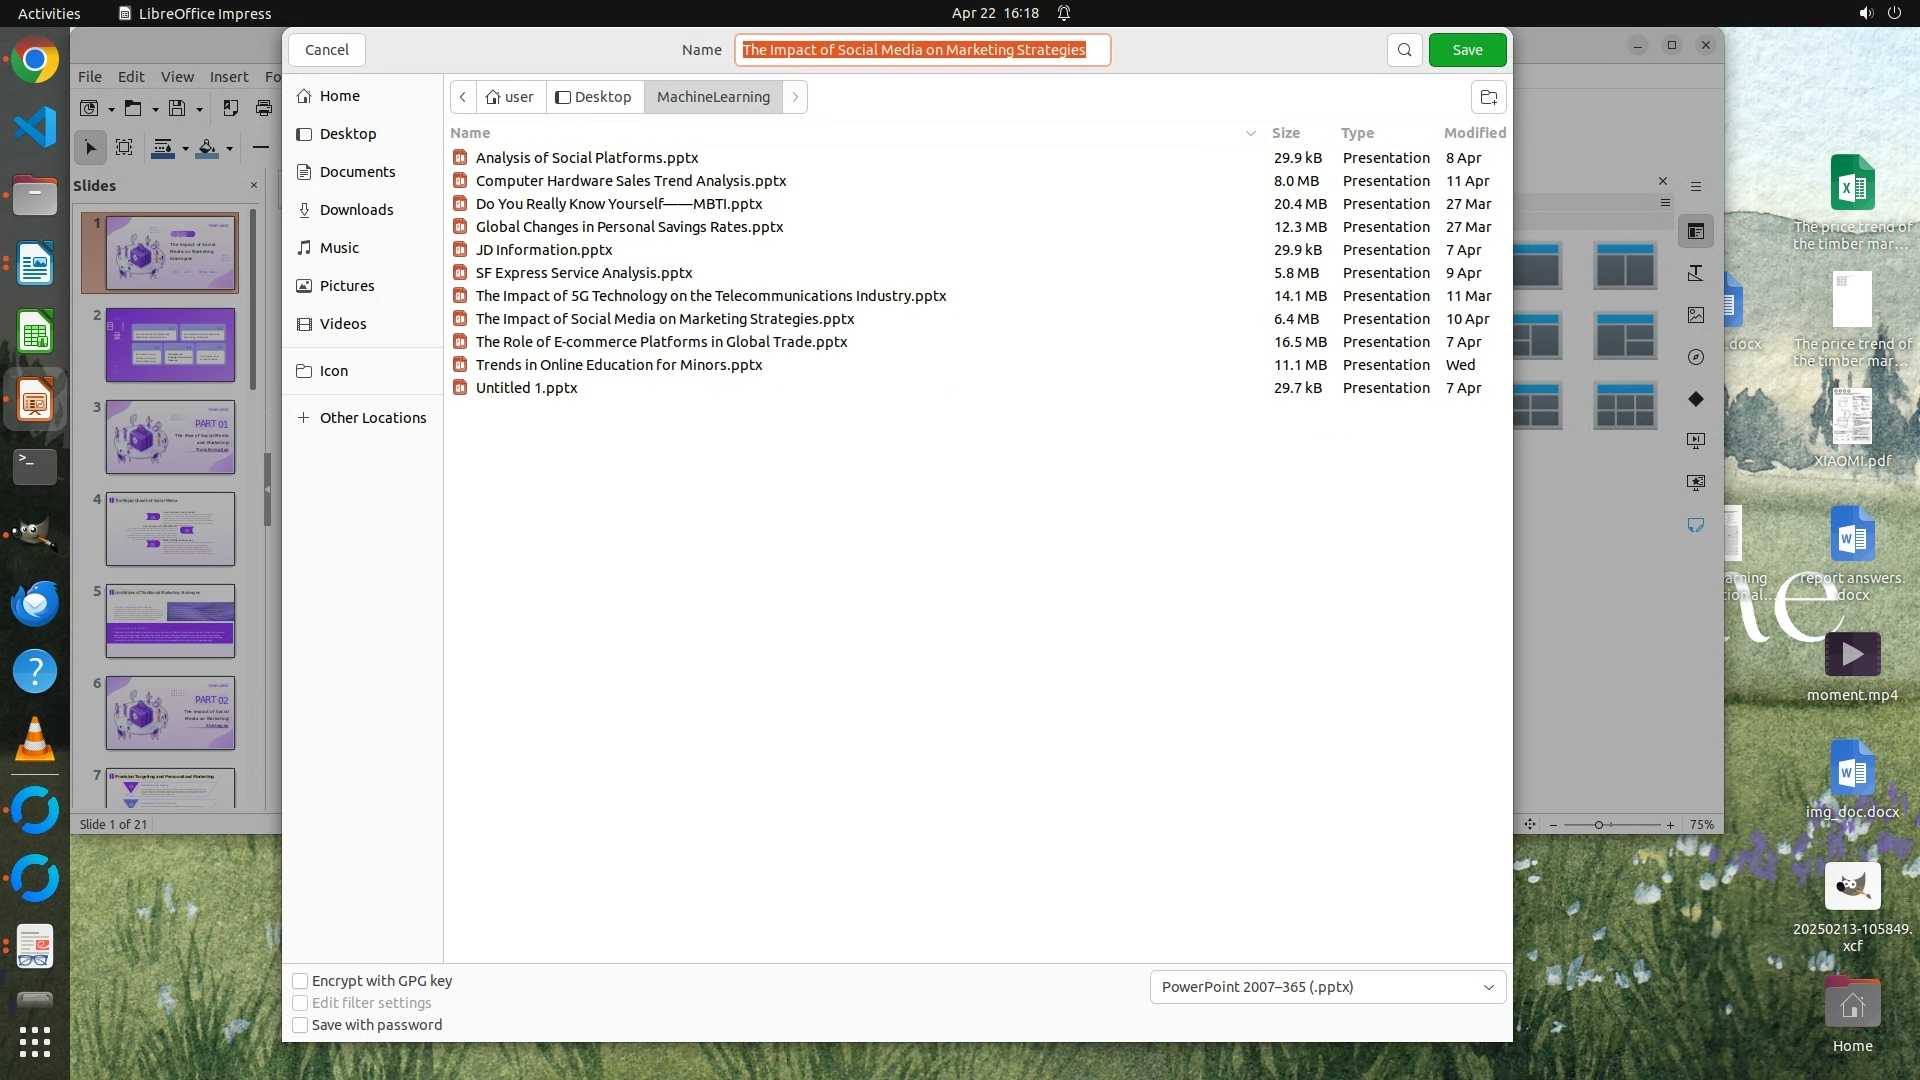Click the sidebar Gallery image icon
This screenshot has width=1920, height=1080.
(x=1696, y=315)
